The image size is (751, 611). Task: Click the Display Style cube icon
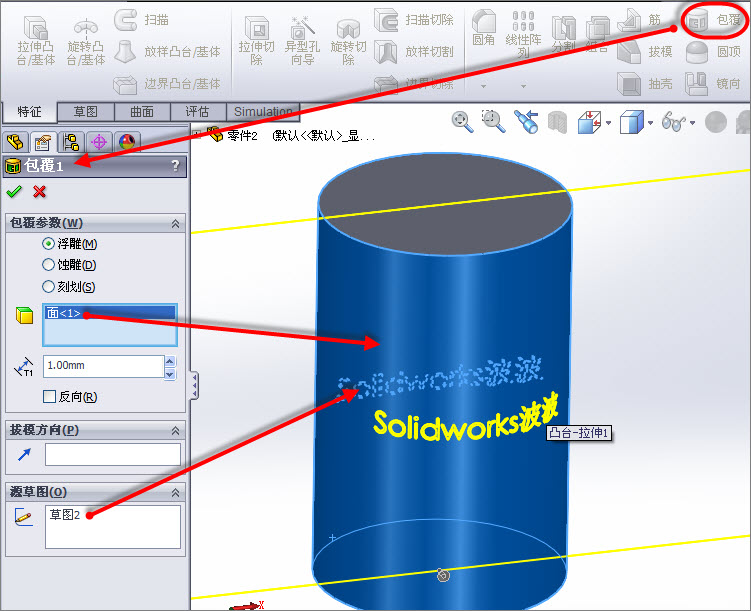tap(632, 123)
